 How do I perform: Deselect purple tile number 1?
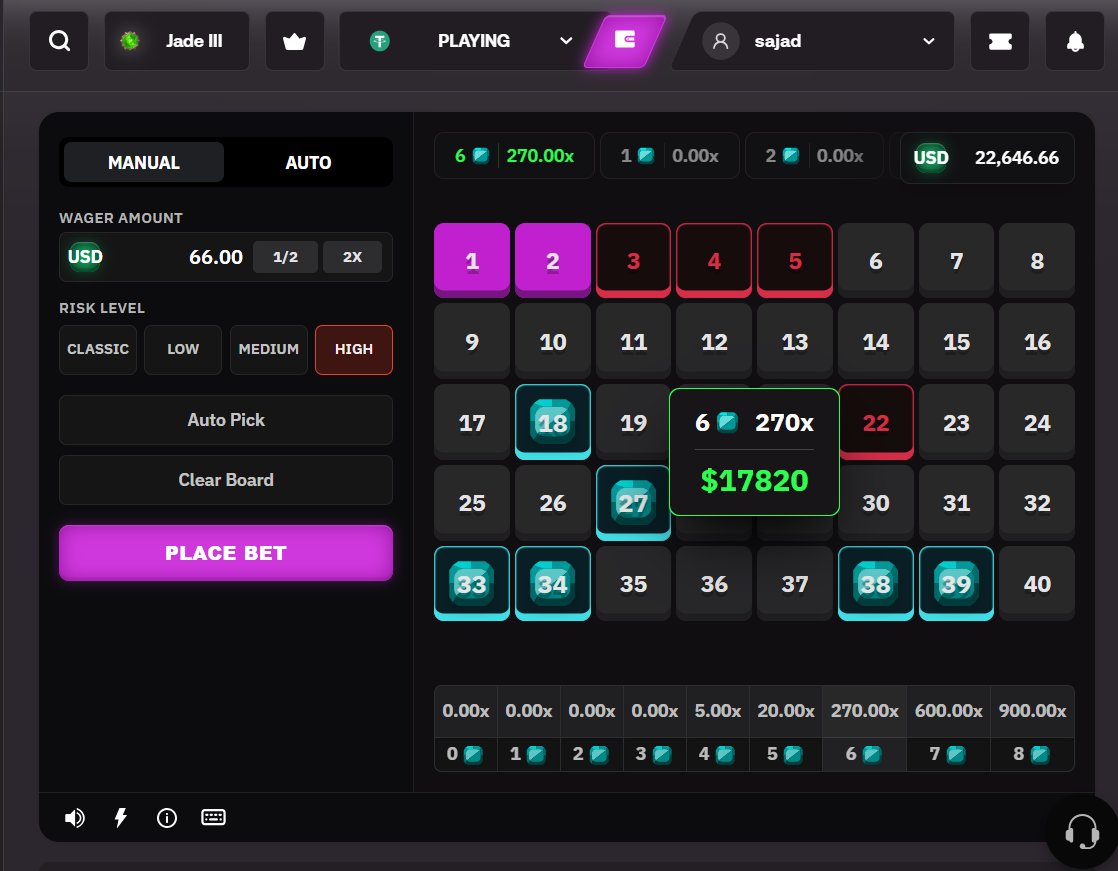click(472, 261)
